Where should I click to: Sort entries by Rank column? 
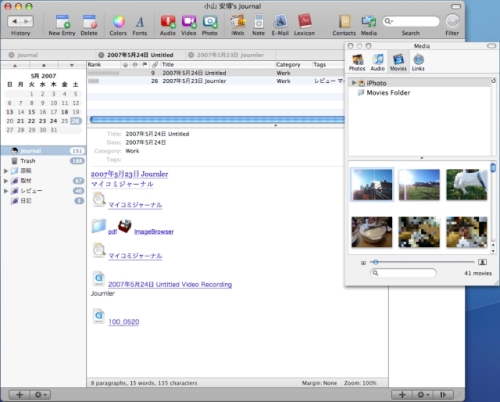[x=104, y=65]
